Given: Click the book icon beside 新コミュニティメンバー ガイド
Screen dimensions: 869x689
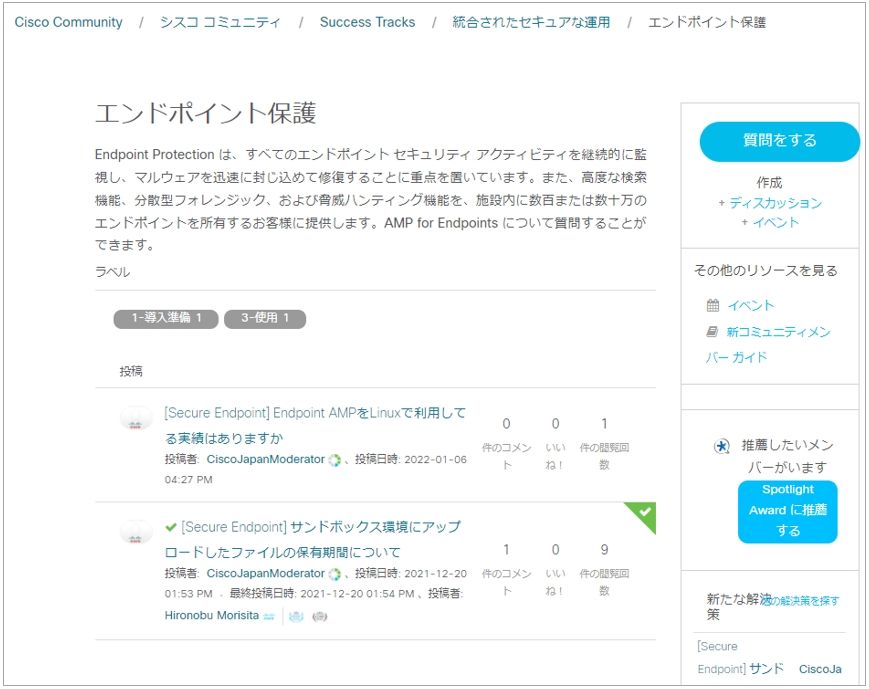Looking at the screenshot, I should (x=712, y=331).
